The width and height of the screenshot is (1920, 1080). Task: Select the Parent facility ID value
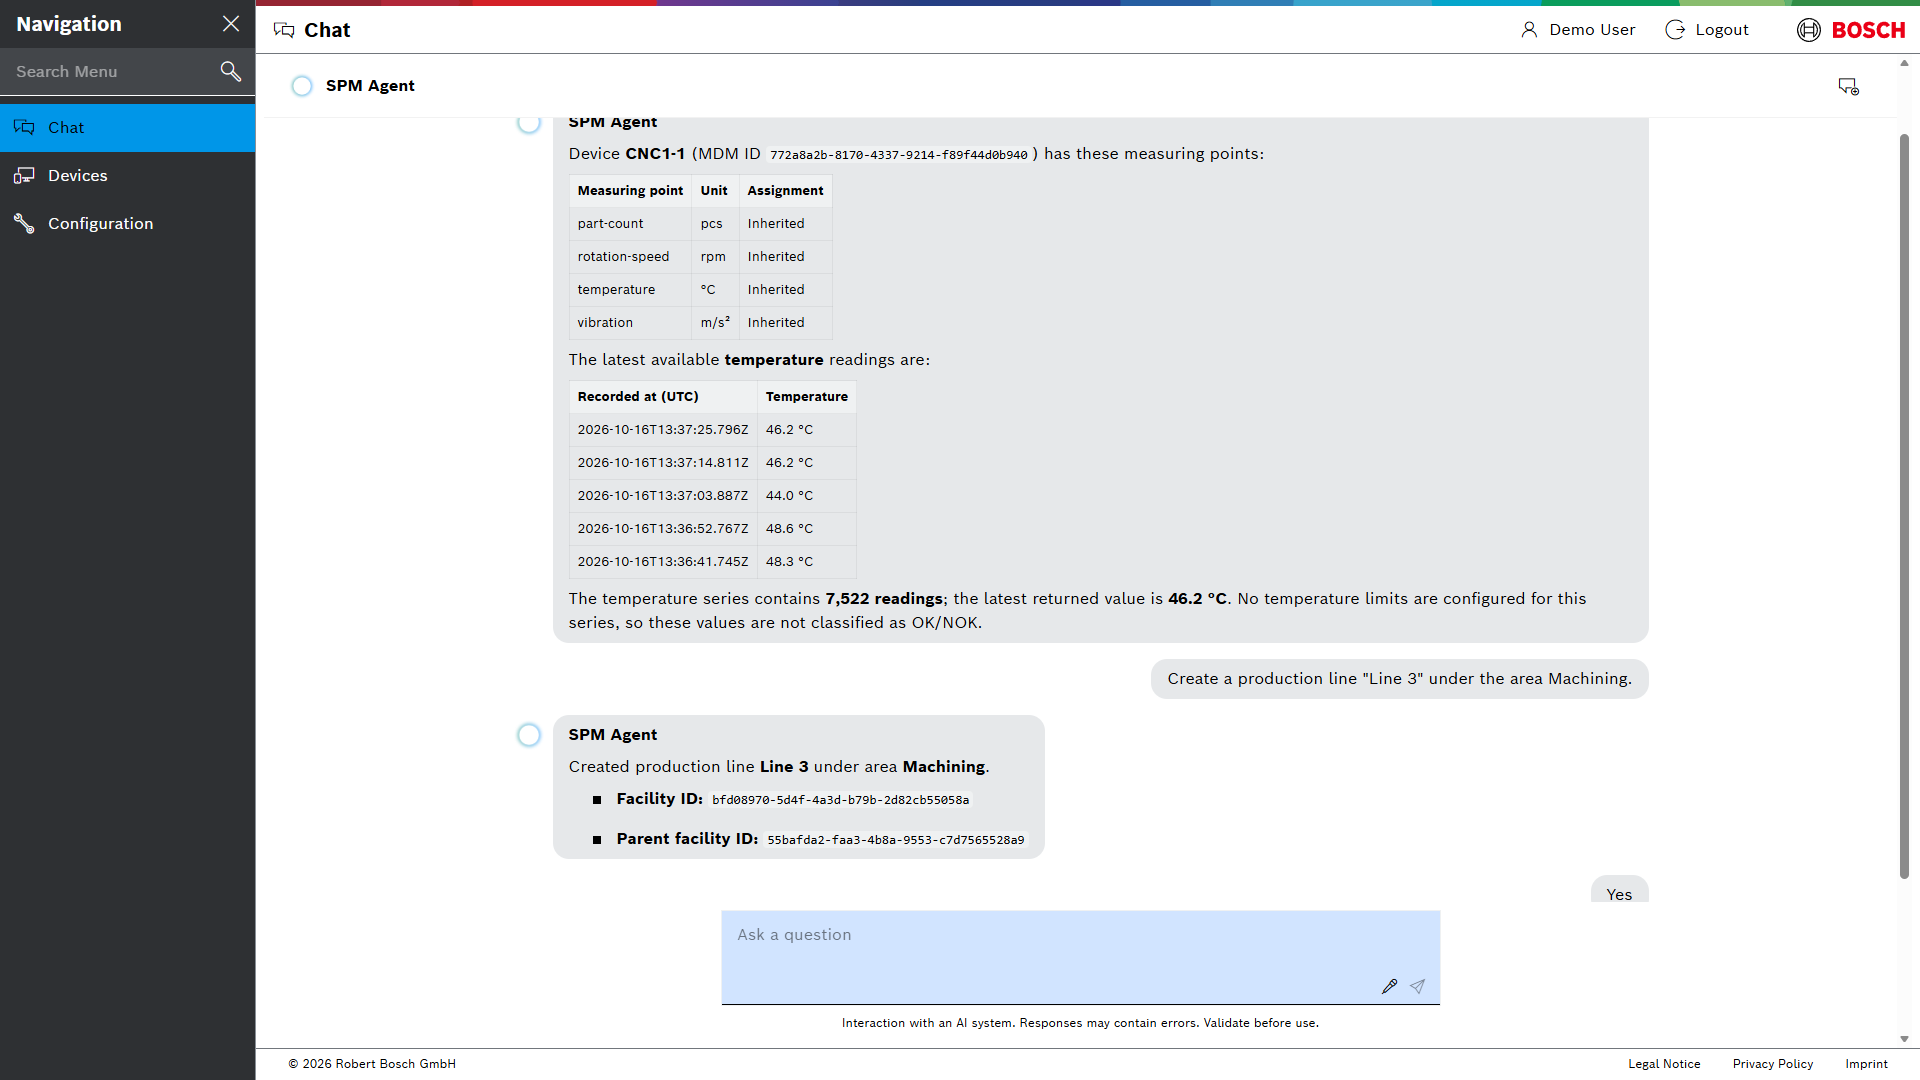coord(895,840)
